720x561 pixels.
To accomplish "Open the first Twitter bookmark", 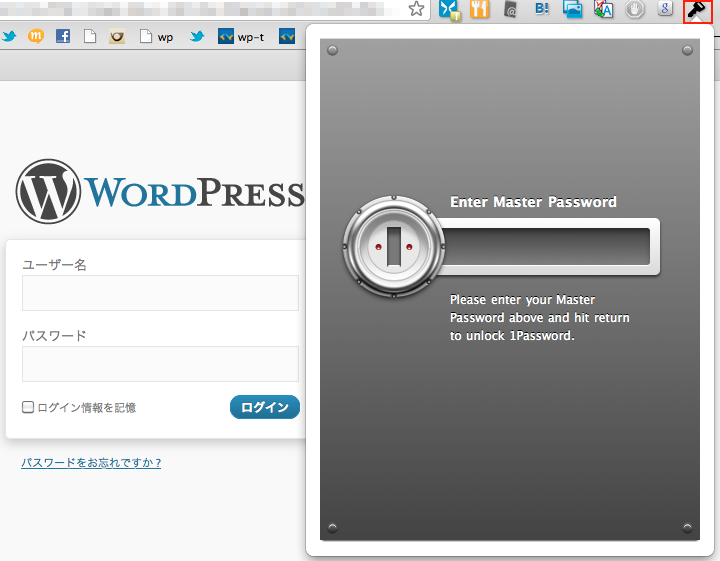I will 9,36.
